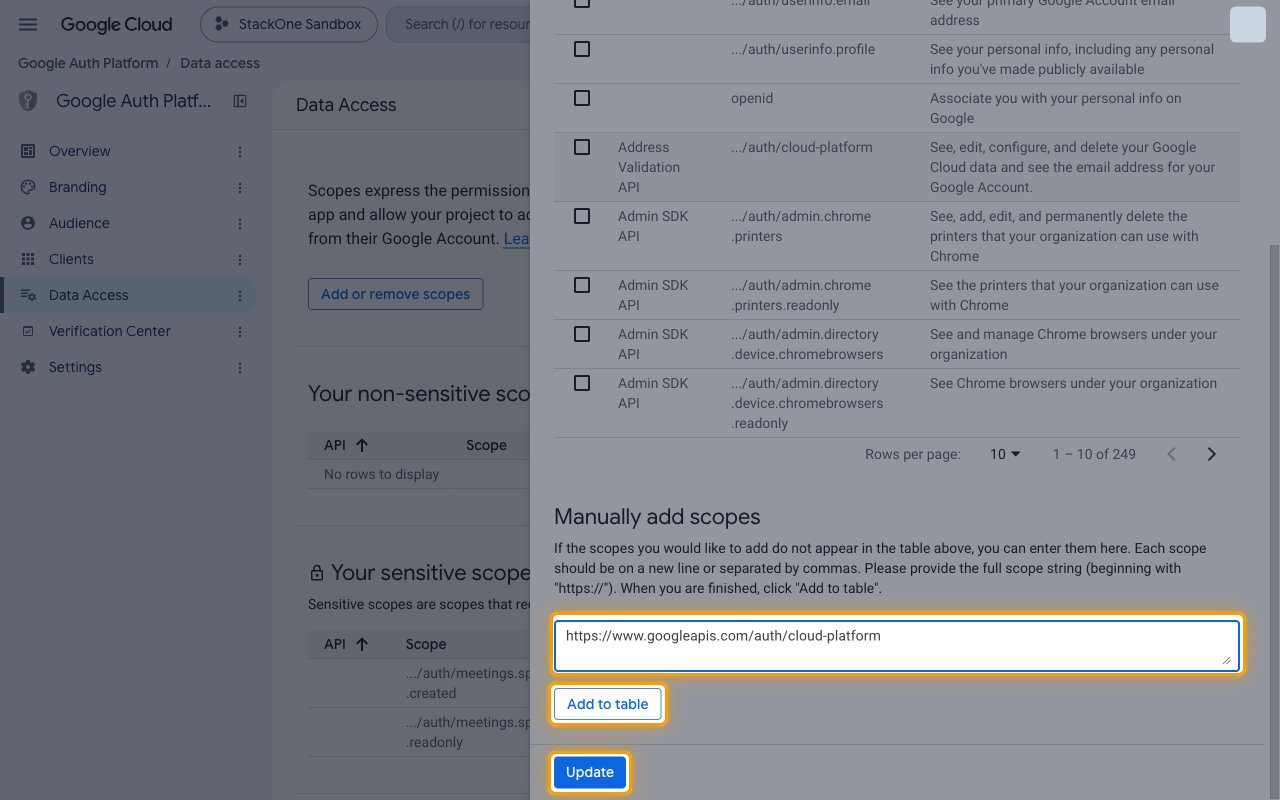The image size is (1280, 800).
Task: Collapse the side navigation panel icon
Action: pos(240,101)
